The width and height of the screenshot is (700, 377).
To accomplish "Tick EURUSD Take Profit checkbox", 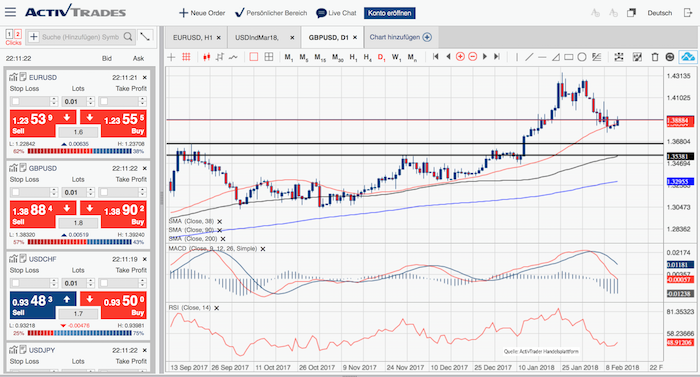I will pyautogui.click(x=104, y=101).
